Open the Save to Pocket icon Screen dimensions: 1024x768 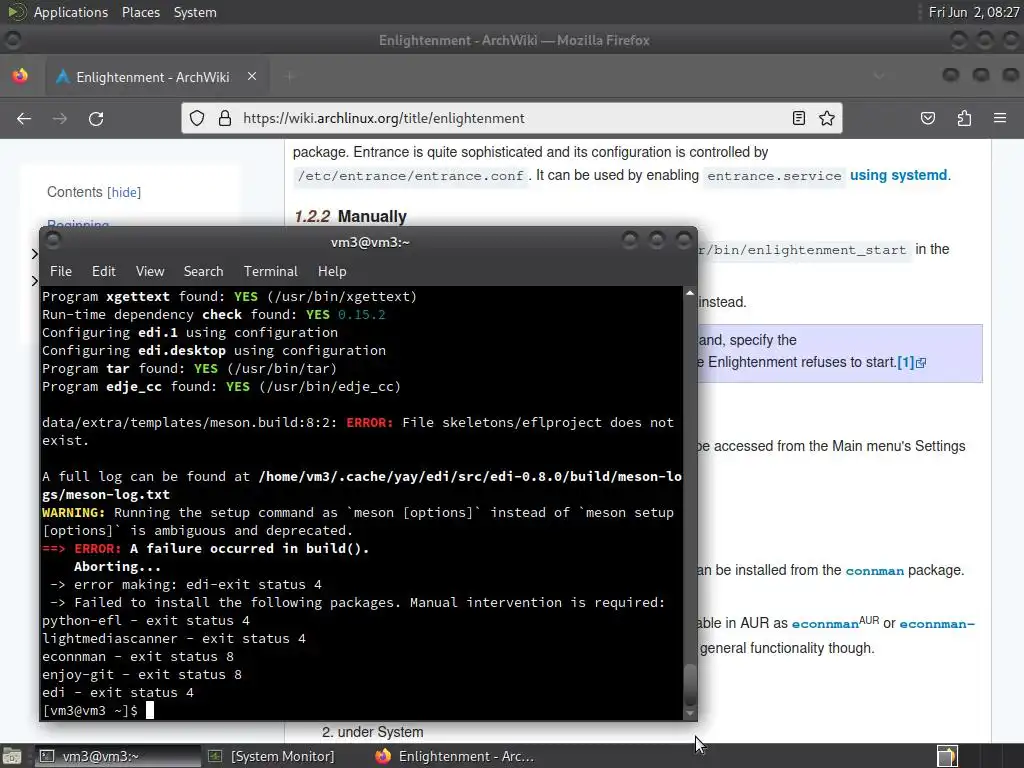coord(927,118)
